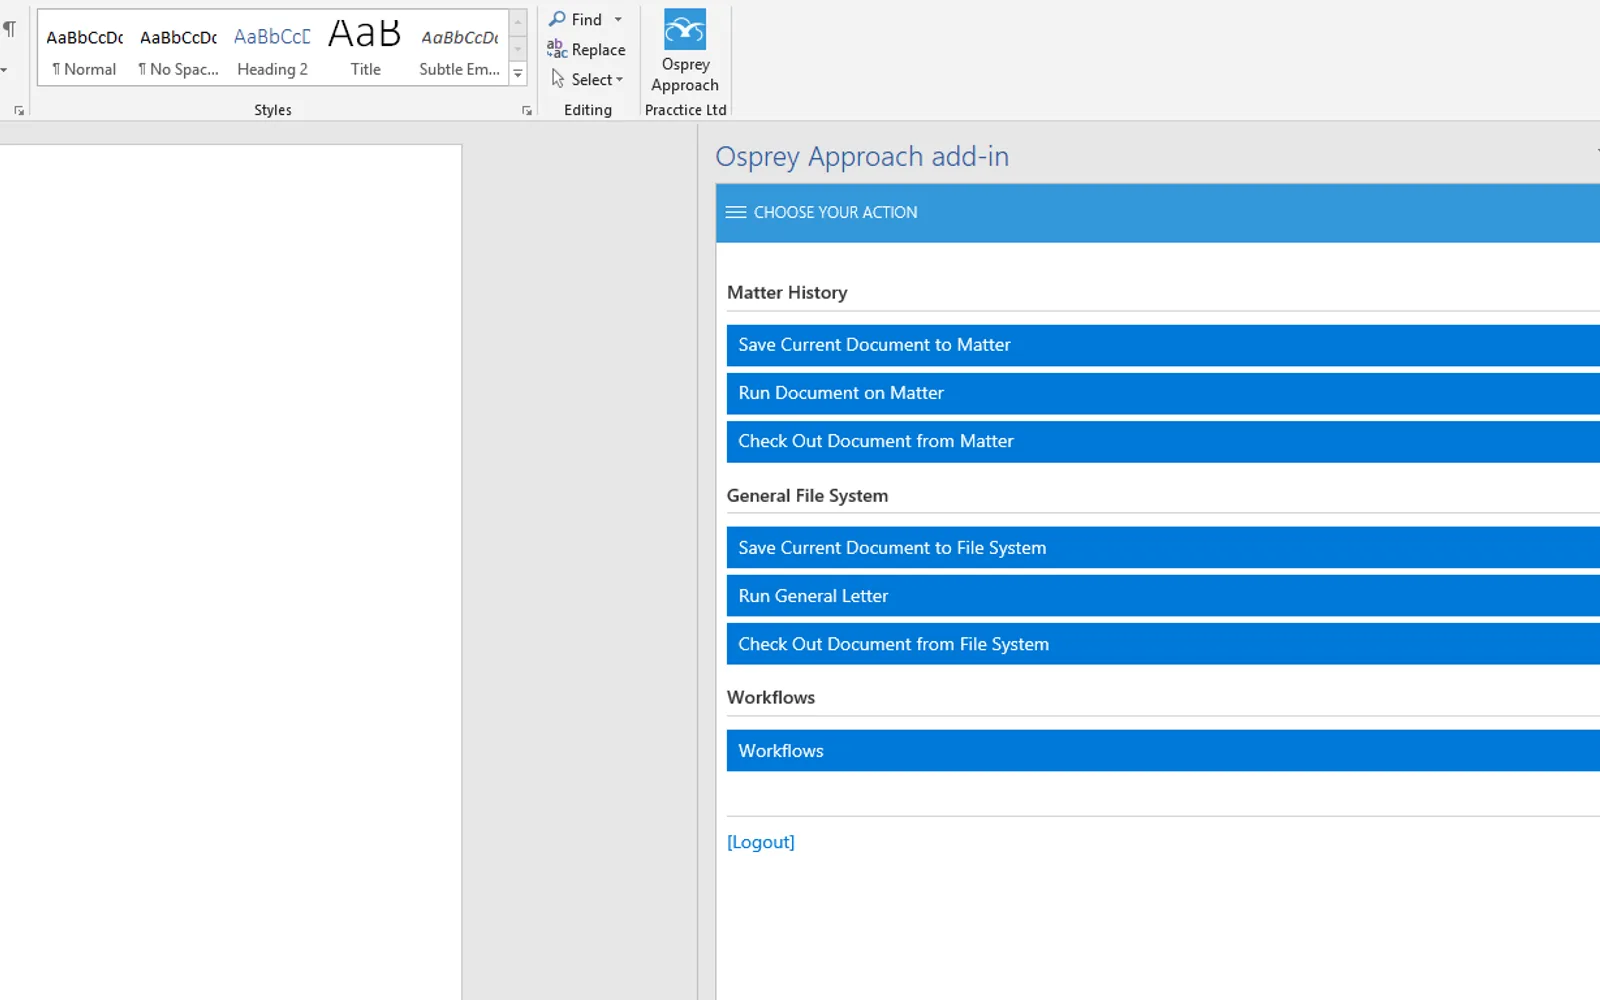
Task: Open the Paragraph settings dialog launcher
Action: point(19,111)
